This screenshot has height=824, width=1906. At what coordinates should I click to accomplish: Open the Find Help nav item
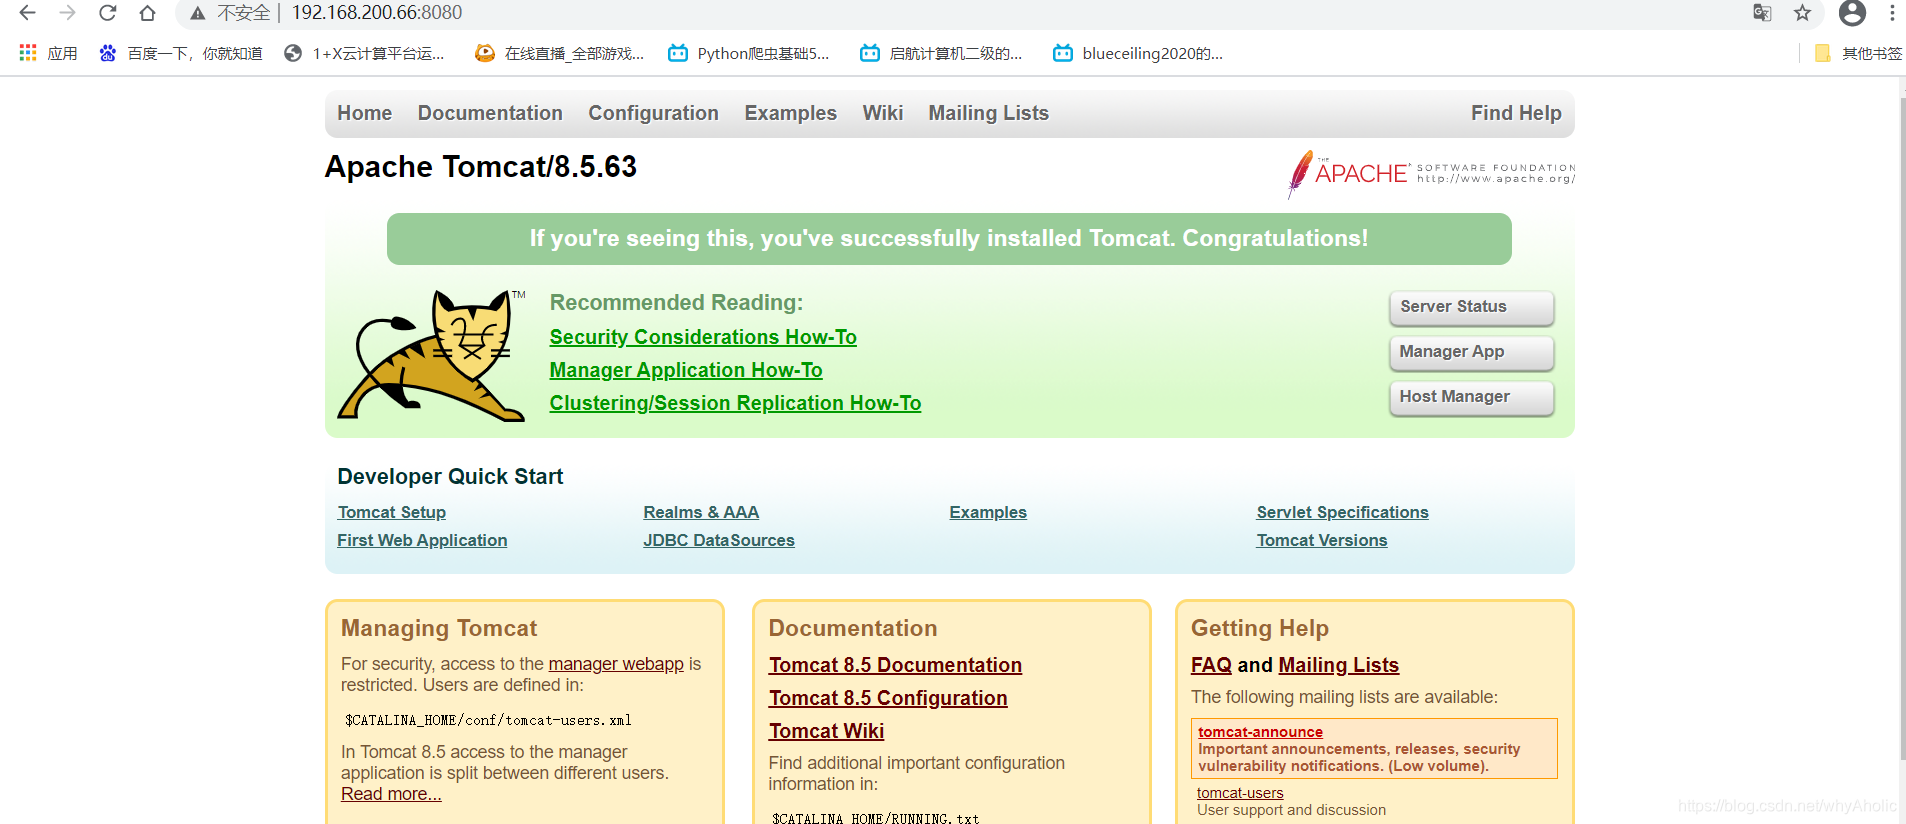click(1516, 113)
